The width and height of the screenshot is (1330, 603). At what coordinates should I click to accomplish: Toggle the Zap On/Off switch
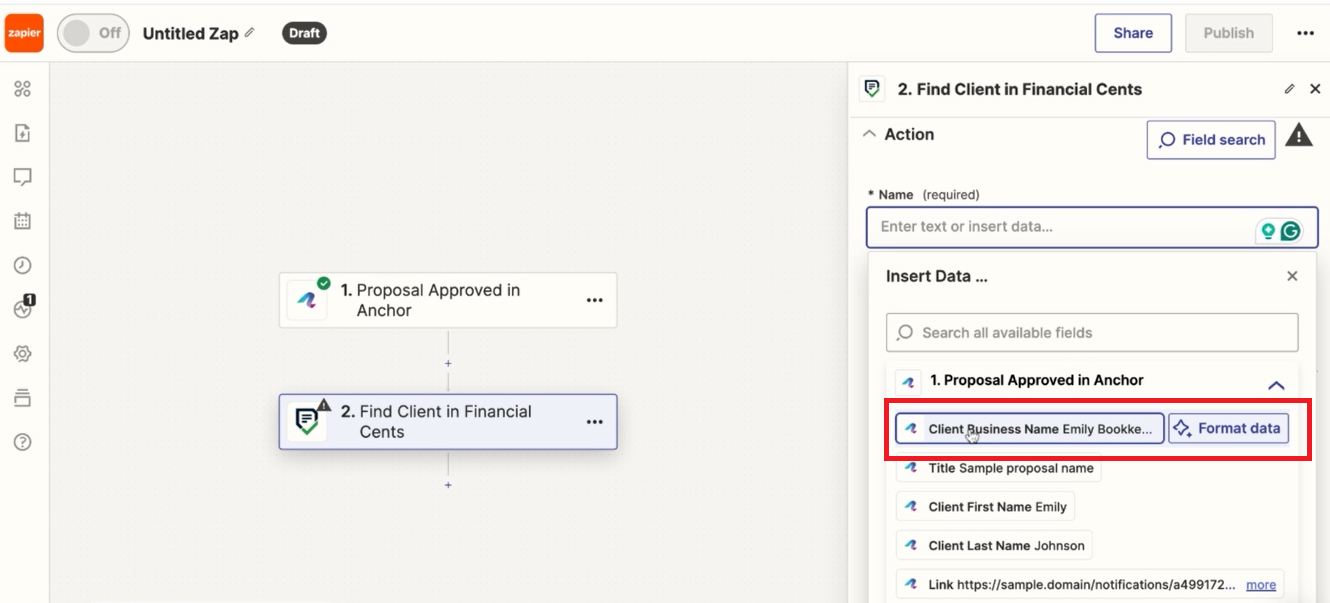pyautogui.click(x=93, y=33)
